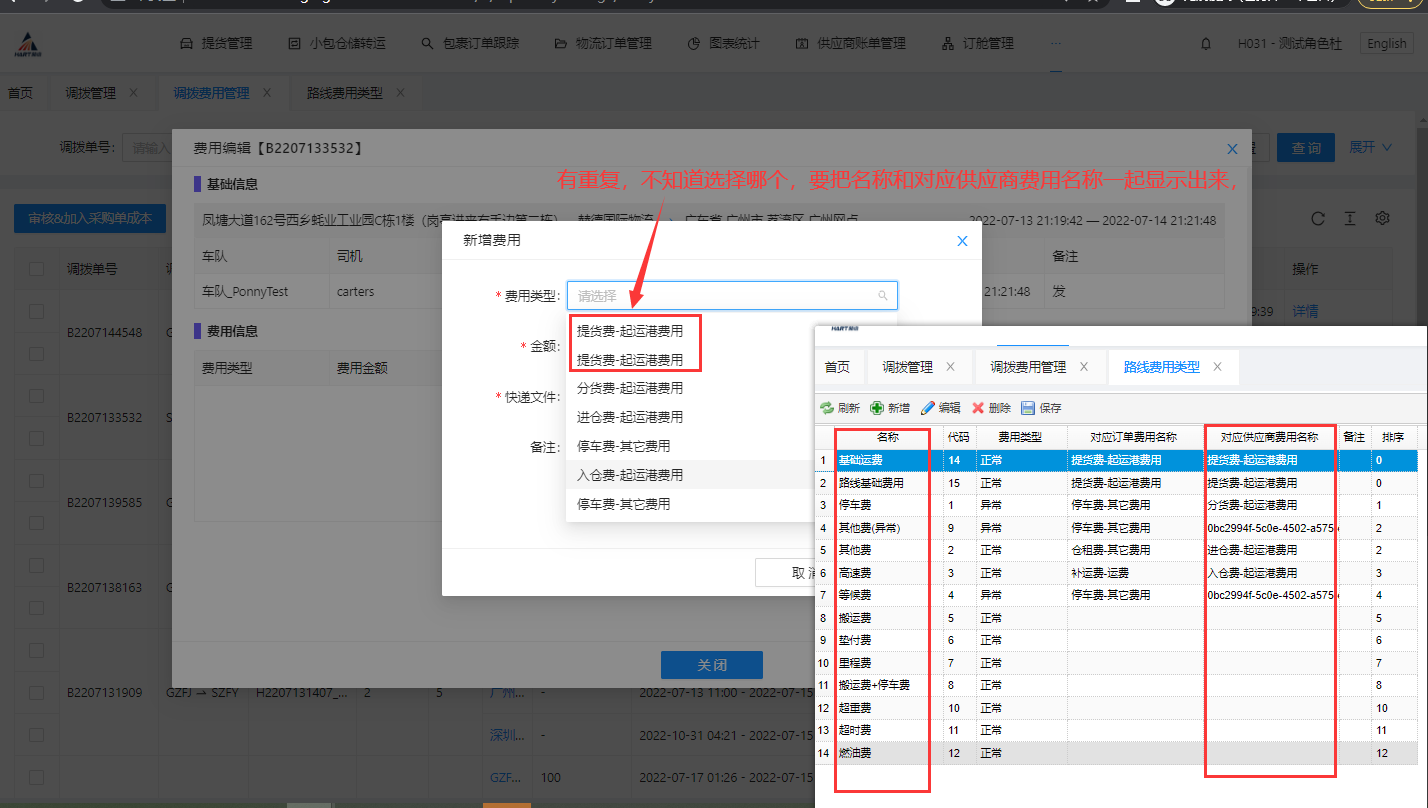Click the notification bell icon
The width and height of the screenshot is (1428, 808).
1206,44
